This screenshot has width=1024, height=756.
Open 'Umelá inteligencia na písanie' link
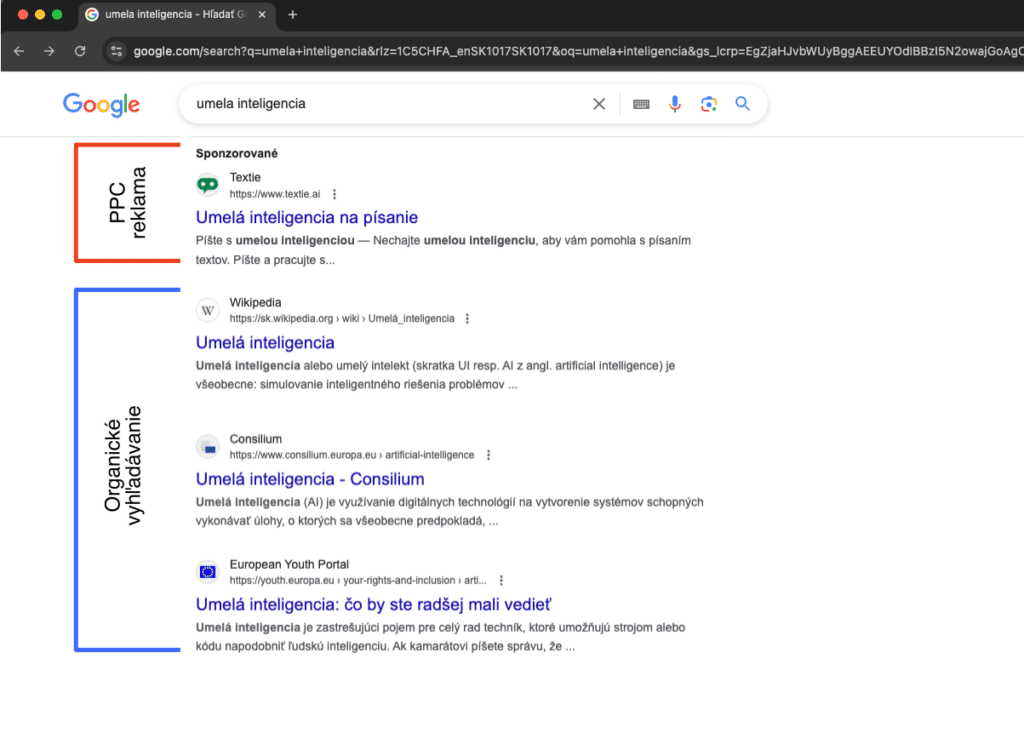(x=307, y=217)
